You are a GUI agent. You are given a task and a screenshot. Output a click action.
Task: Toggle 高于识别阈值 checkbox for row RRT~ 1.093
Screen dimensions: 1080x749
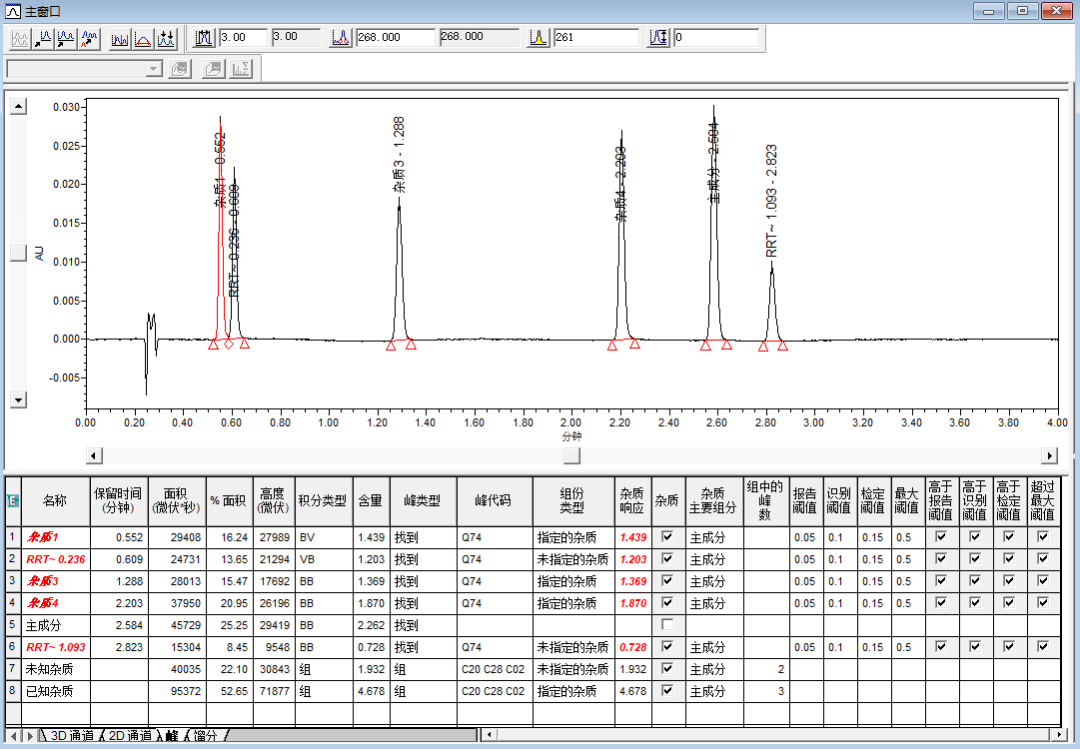coord(975,646)
